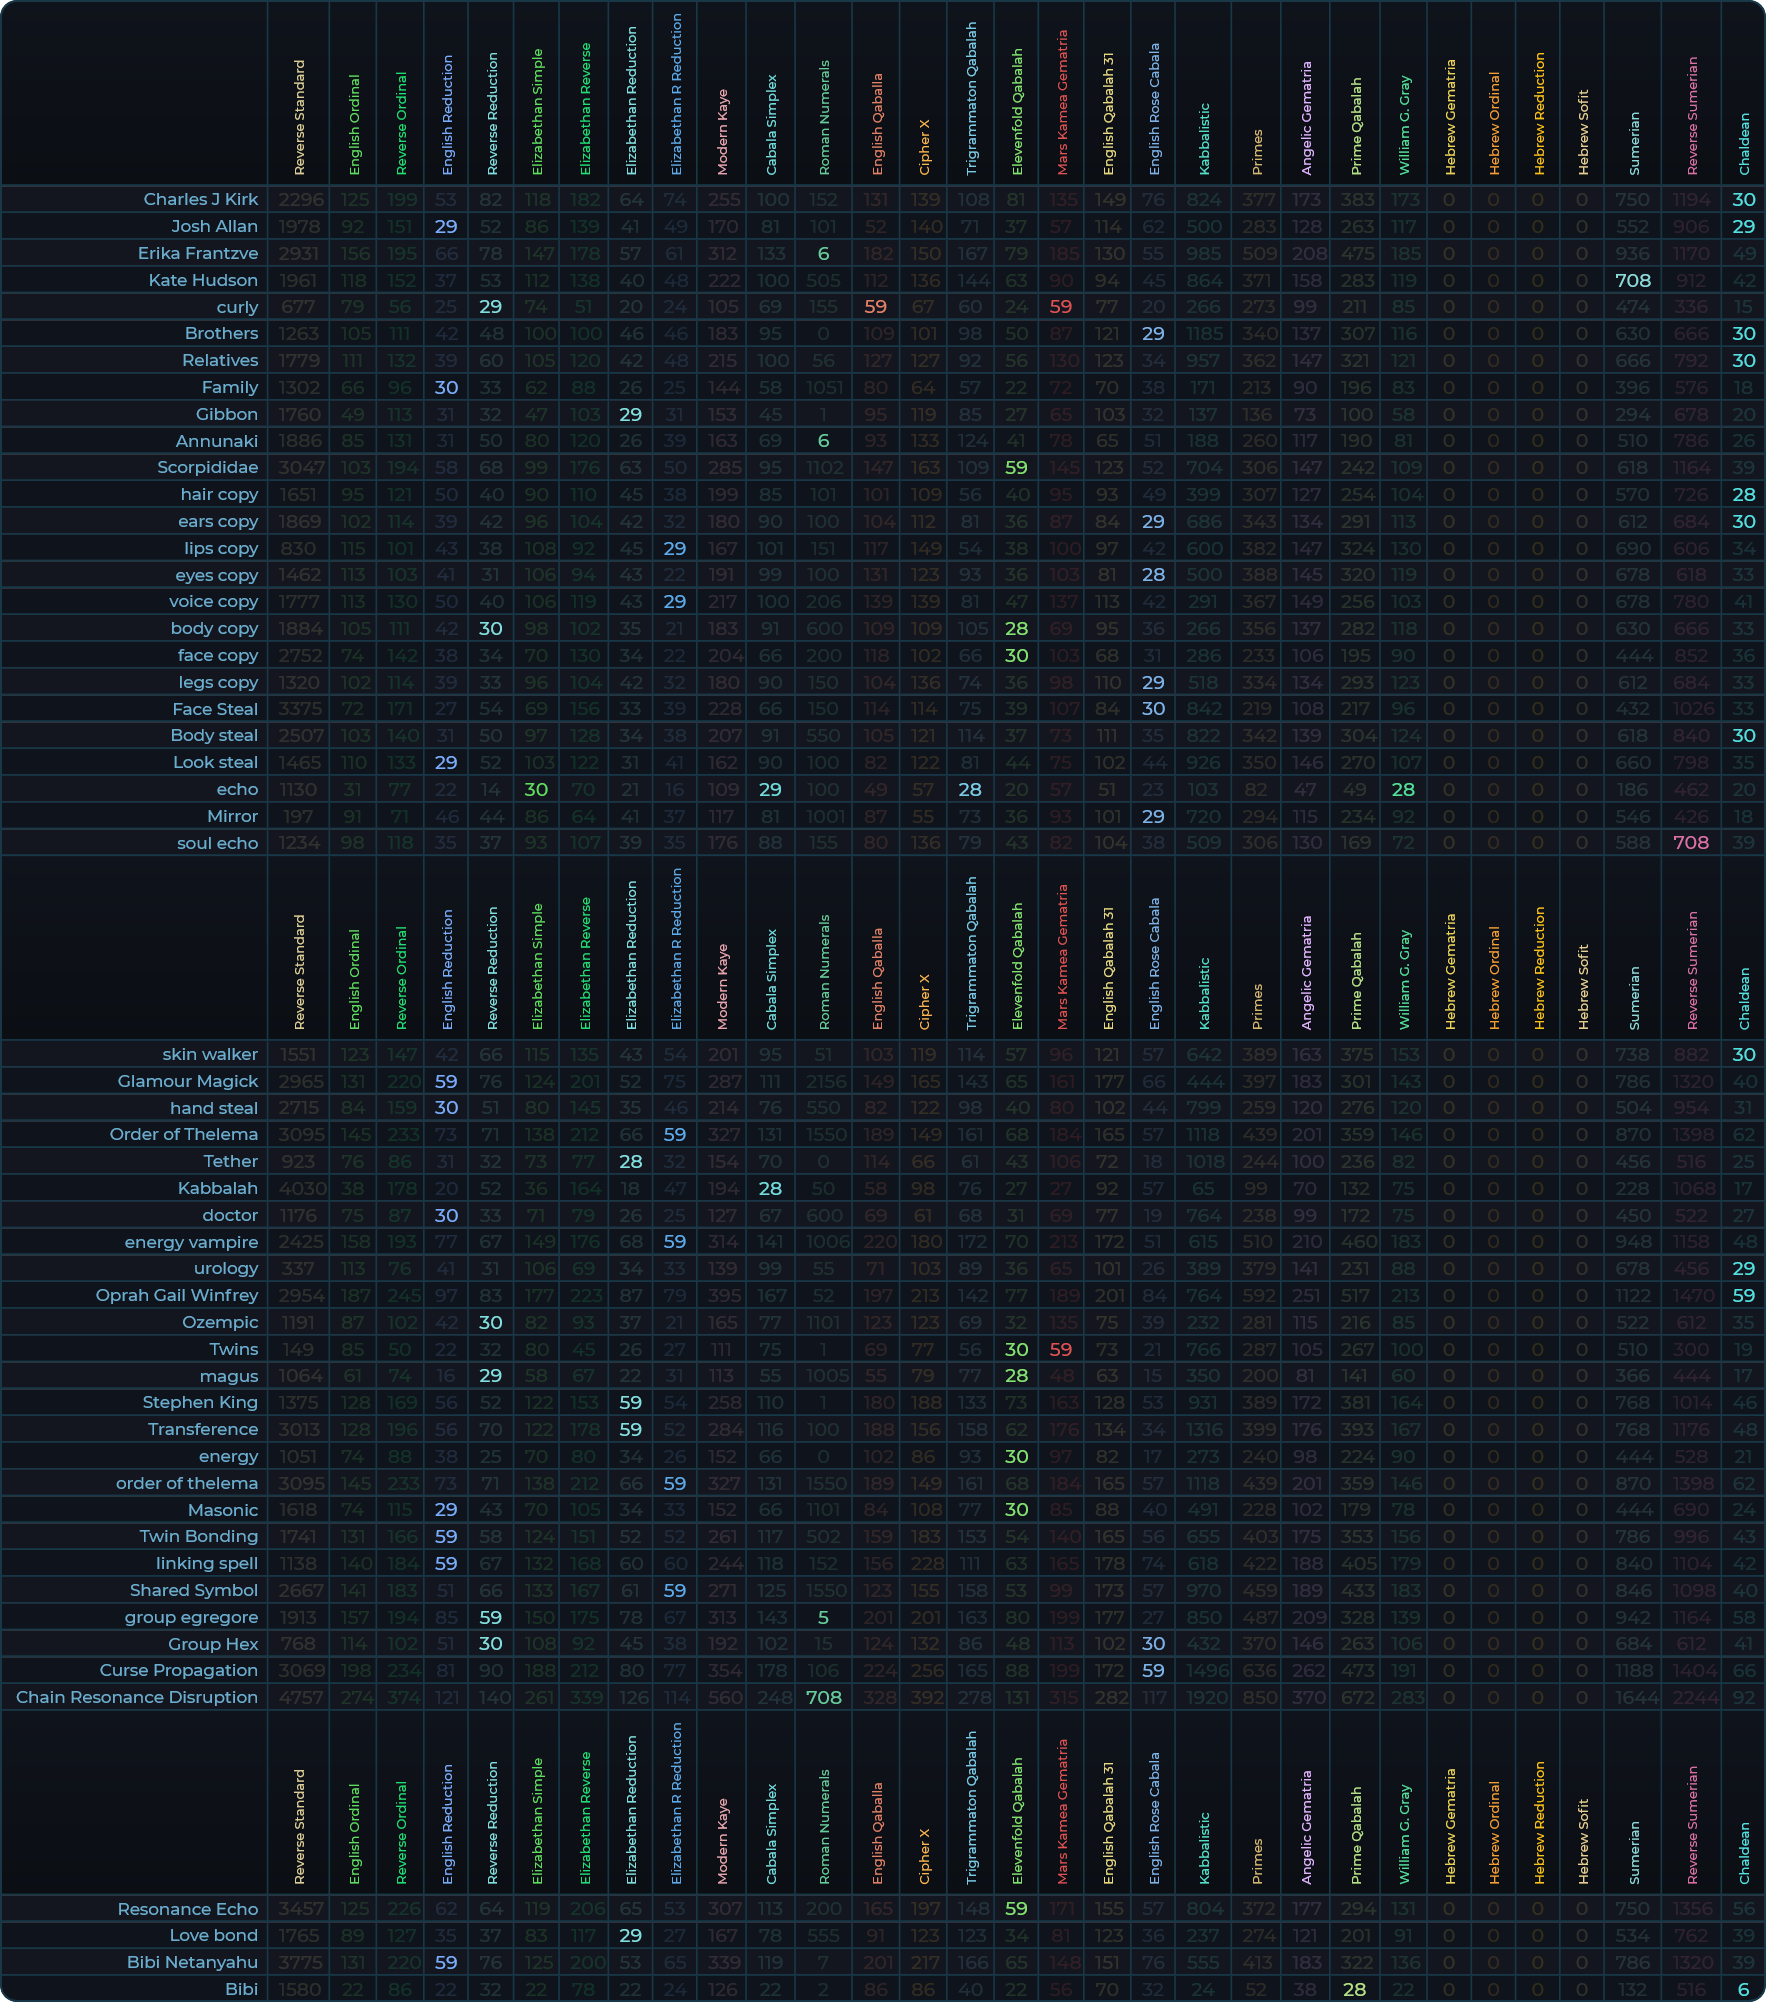Click the "Stephen King" phrase label
The image size is (1766, 2002).
(200, 1403)
